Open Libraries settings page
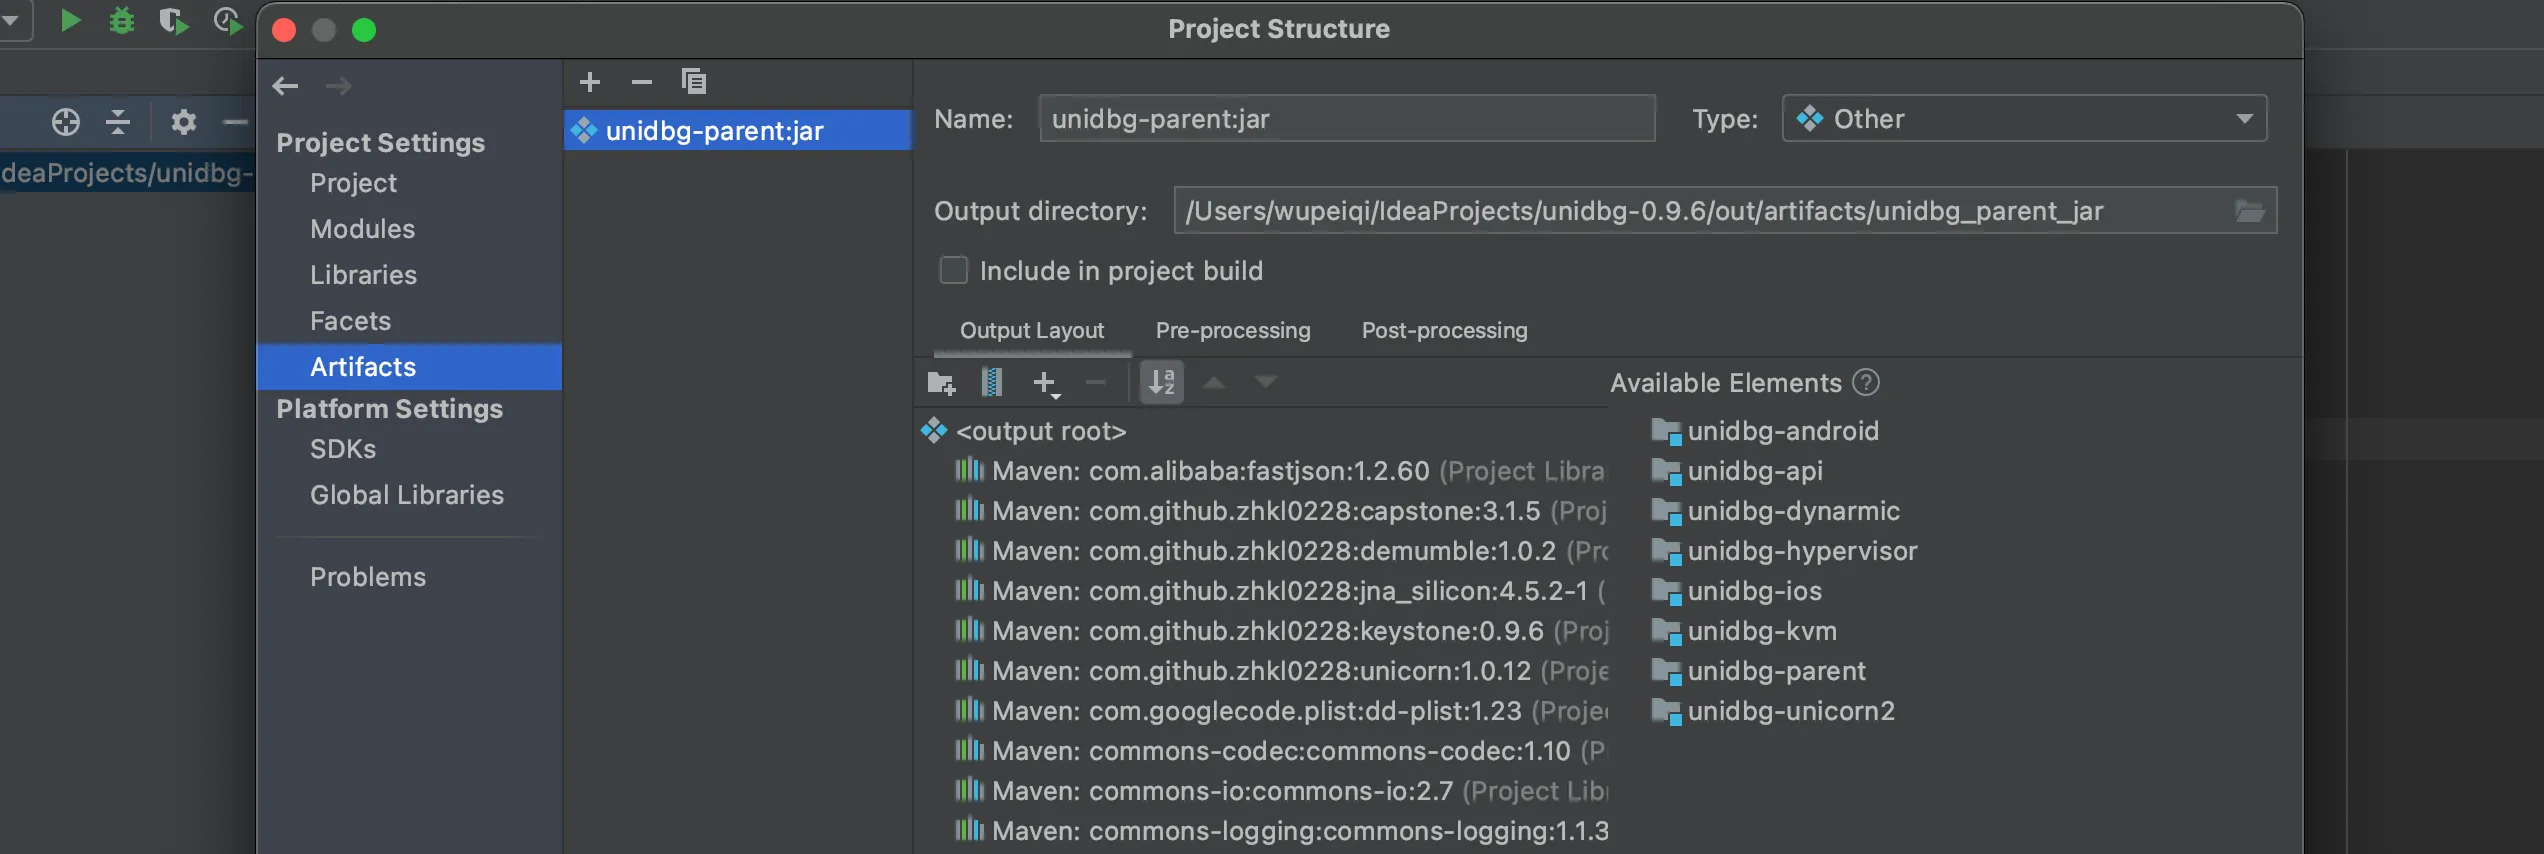This screenshot has height=854, width=2544. [363, 276]
